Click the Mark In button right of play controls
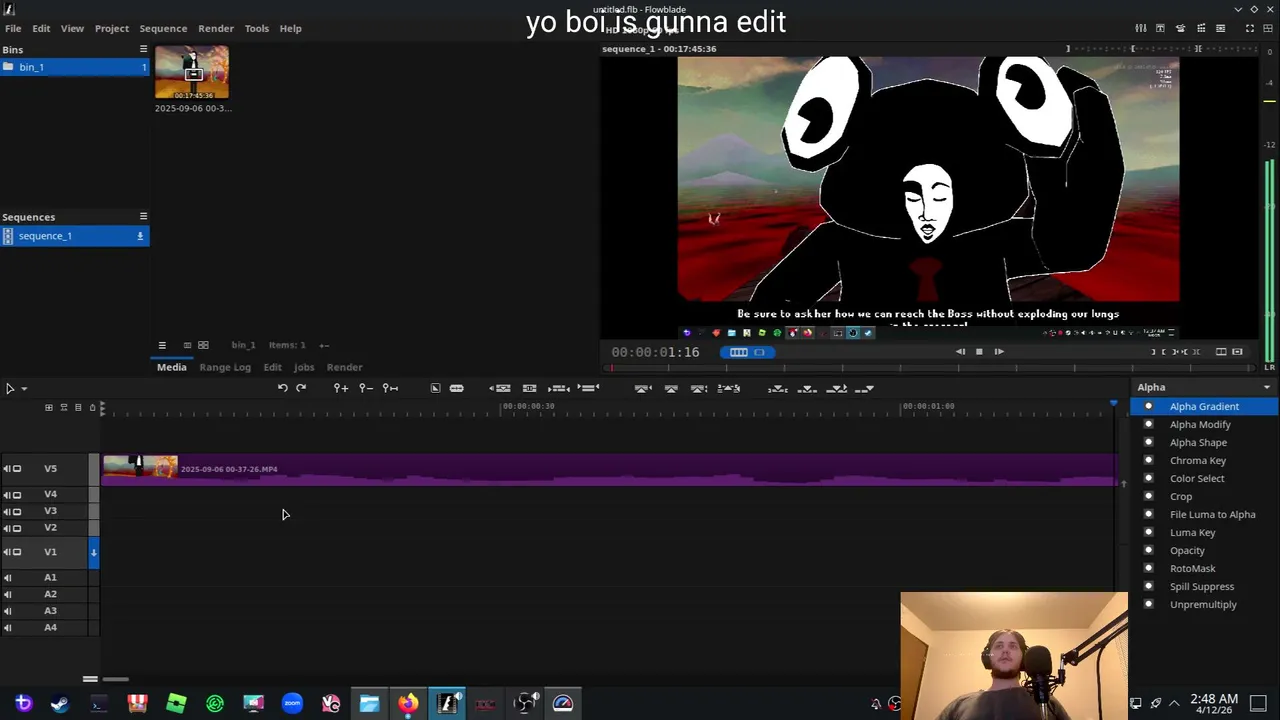 click(x=1153, y=352)
